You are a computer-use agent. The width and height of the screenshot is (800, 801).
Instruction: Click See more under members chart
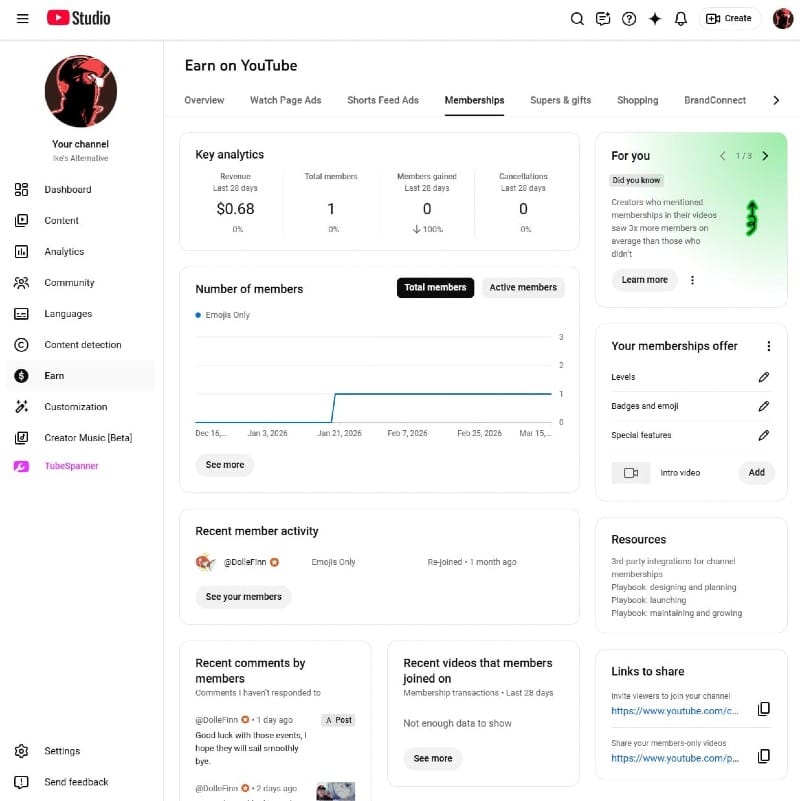click(225, 465)
